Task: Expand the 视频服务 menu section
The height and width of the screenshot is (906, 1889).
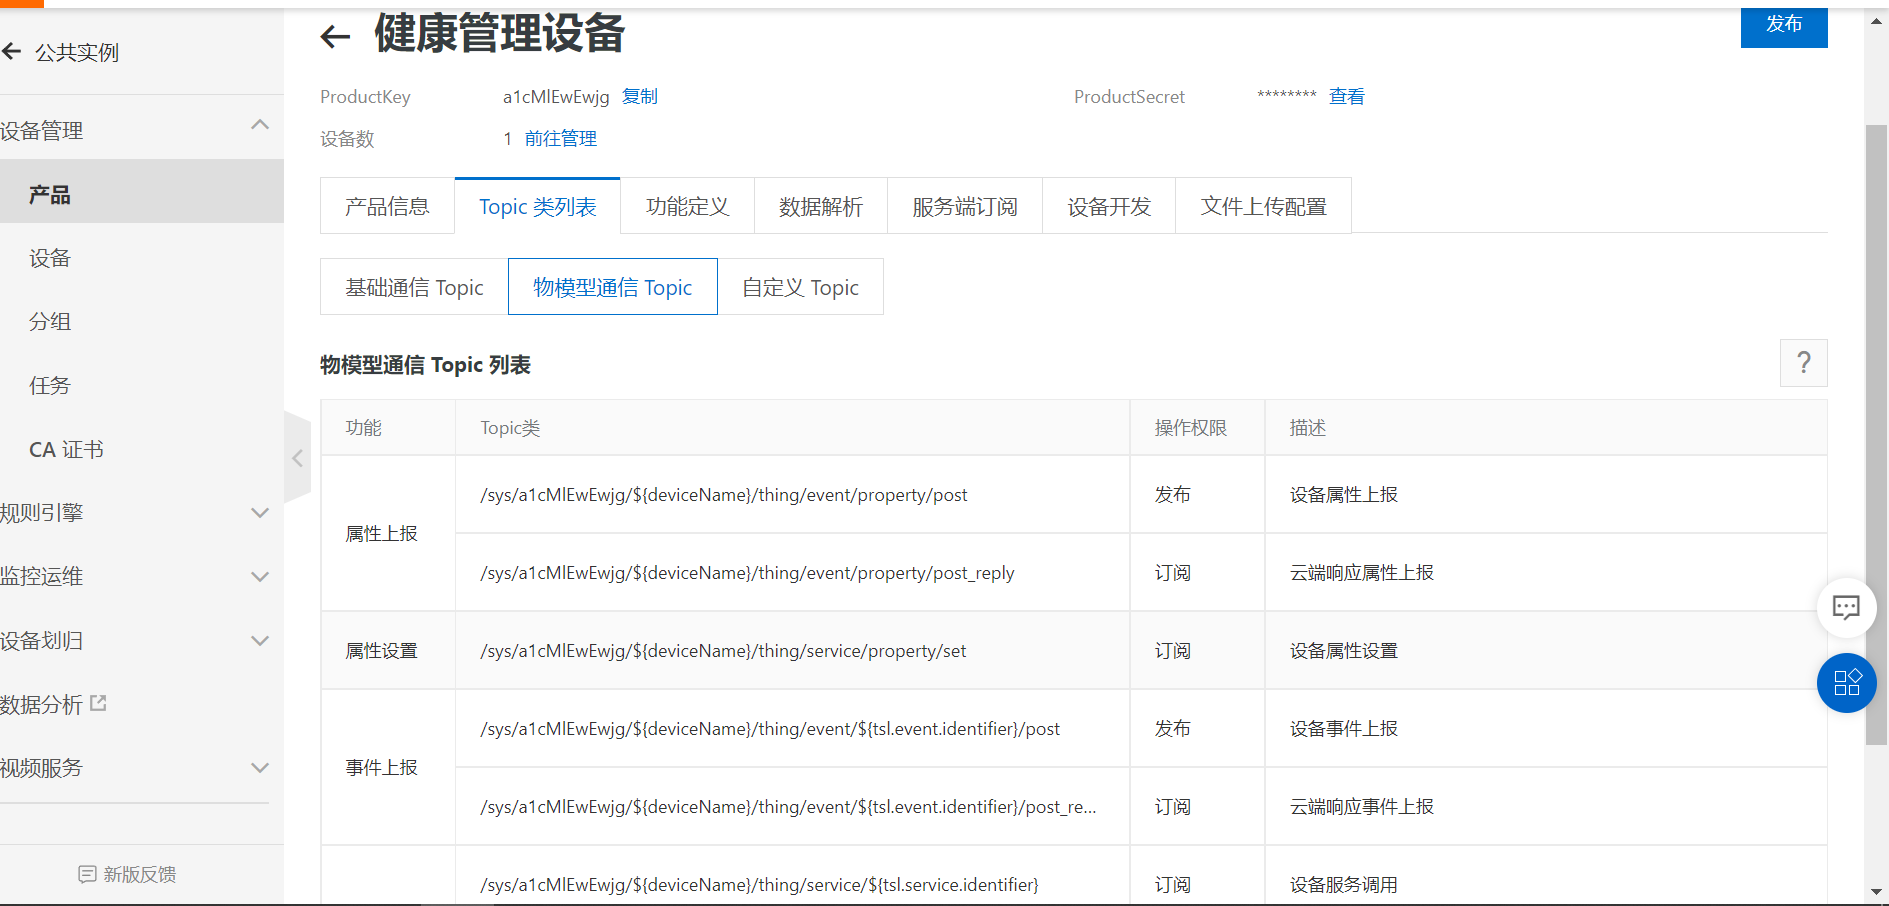Action: [260, 768]
